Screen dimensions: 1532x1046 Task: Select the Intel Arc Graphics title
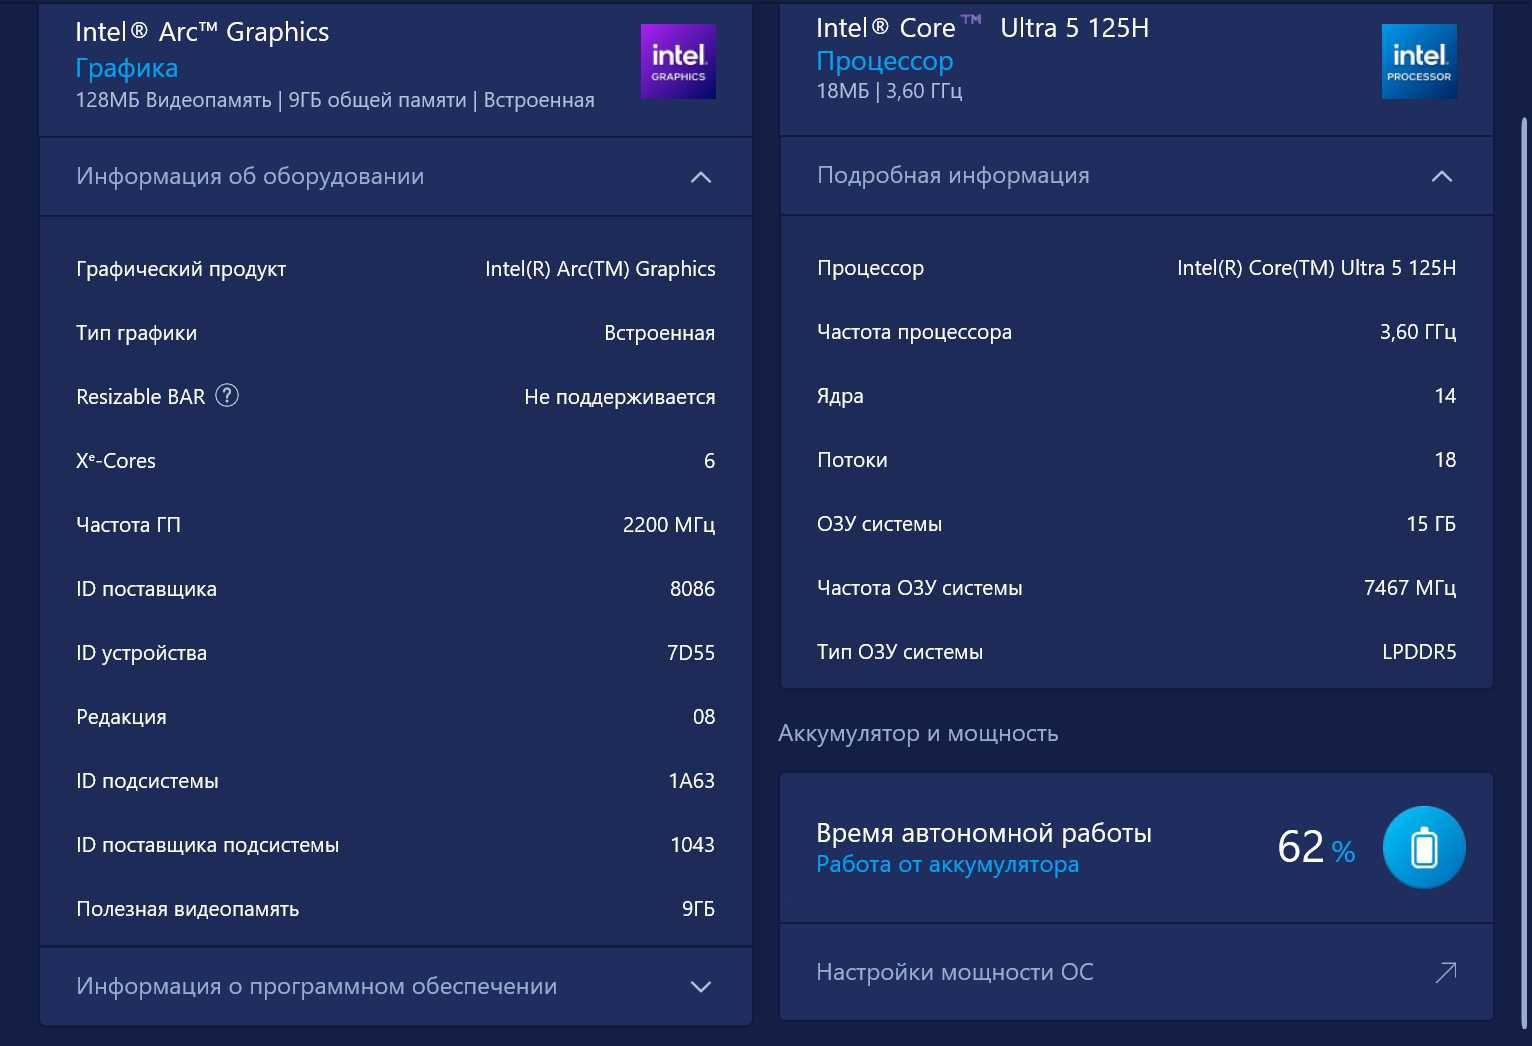pos(202,32)
